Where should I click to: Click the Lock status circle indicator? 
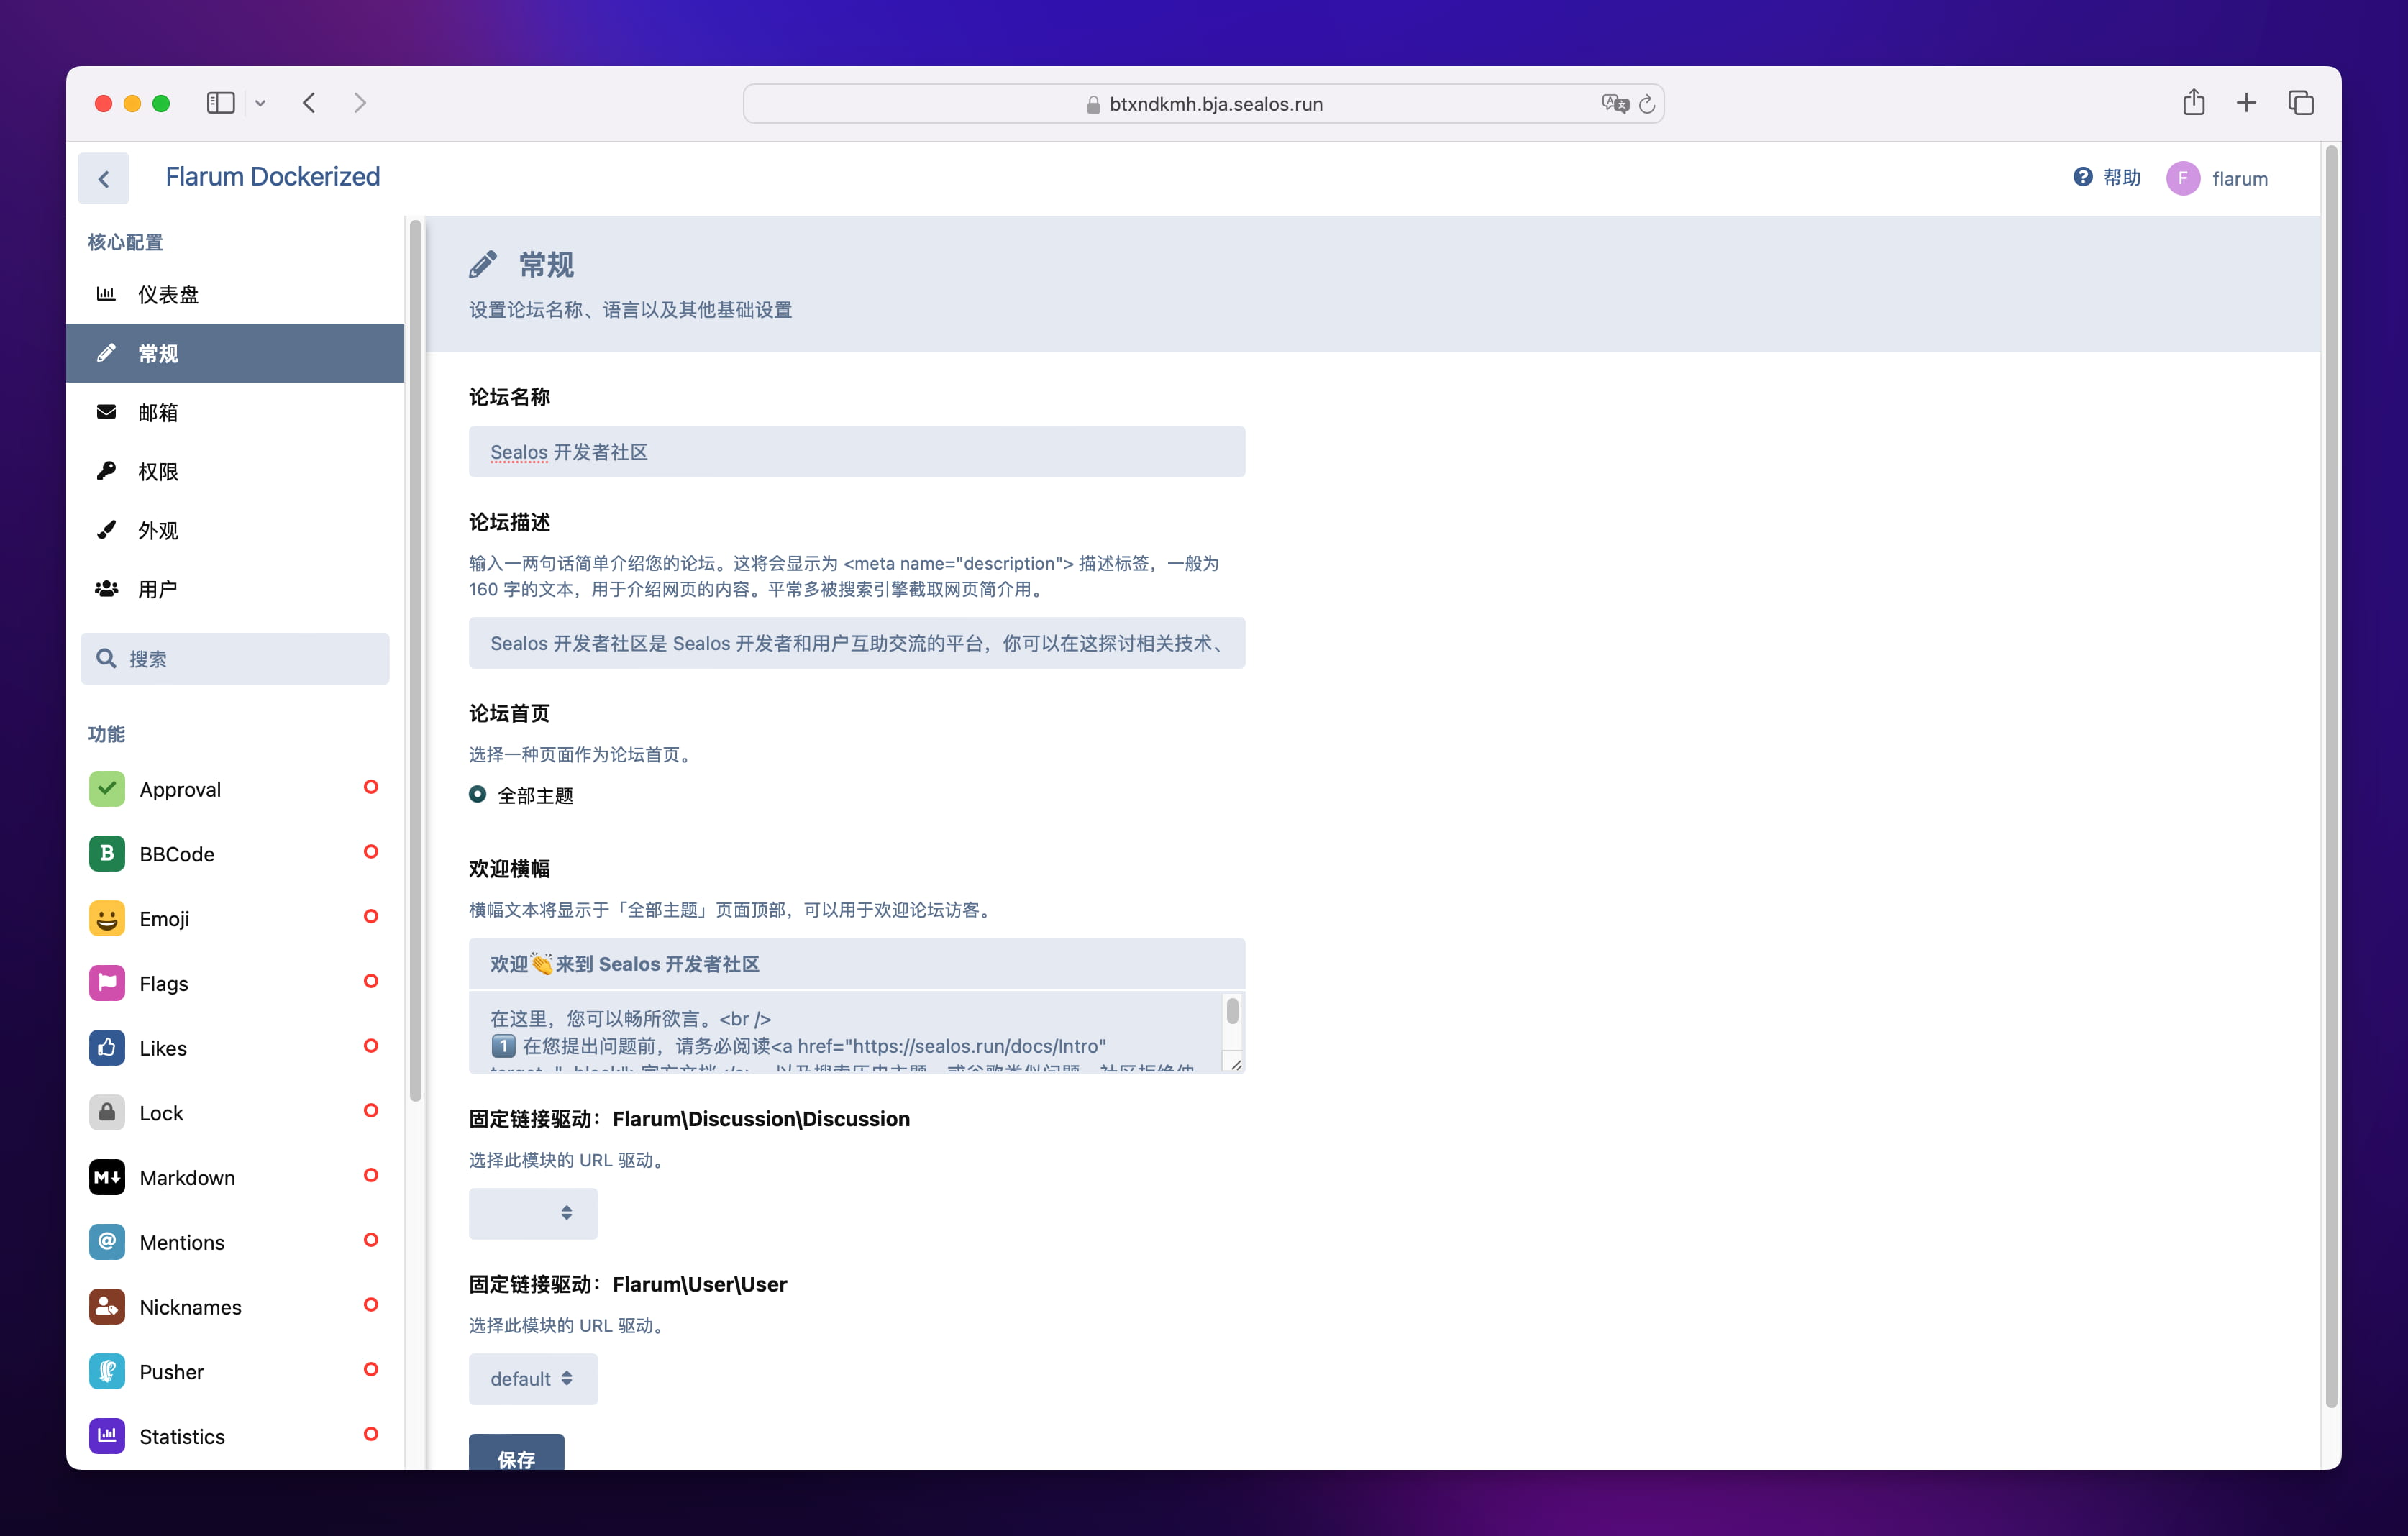coord(371,1110)
